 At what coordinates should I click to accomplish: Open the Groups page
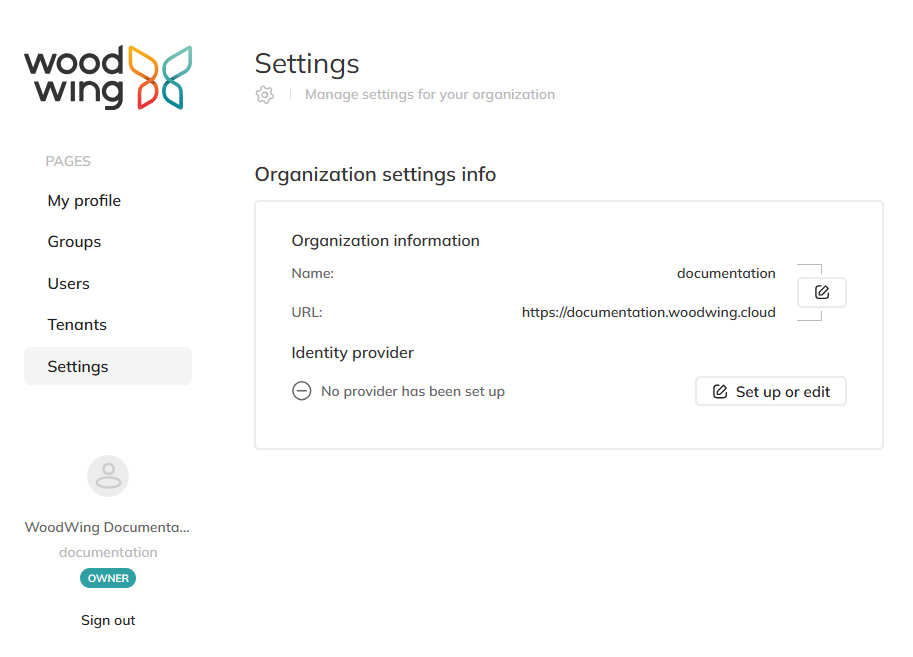point(74,241)
